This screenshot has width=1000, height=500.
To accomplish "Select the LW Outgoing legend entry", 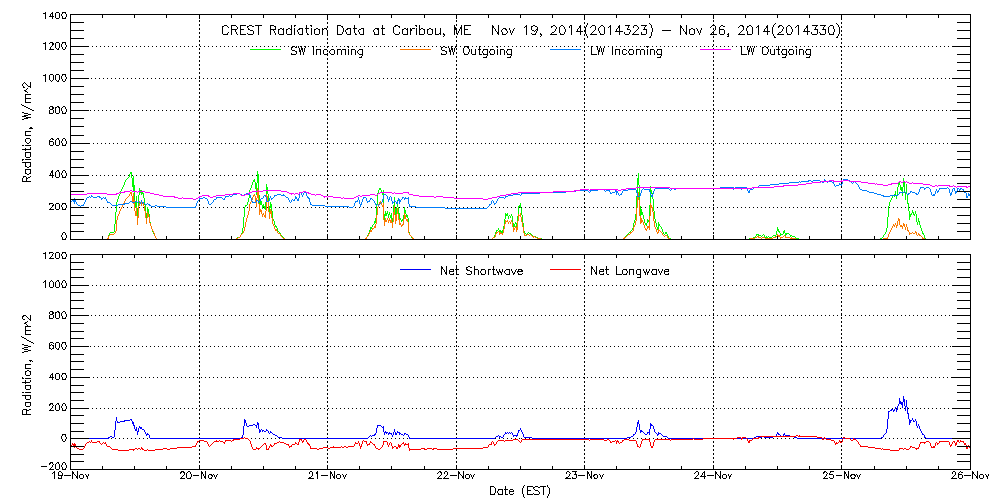I will point(775,52).
